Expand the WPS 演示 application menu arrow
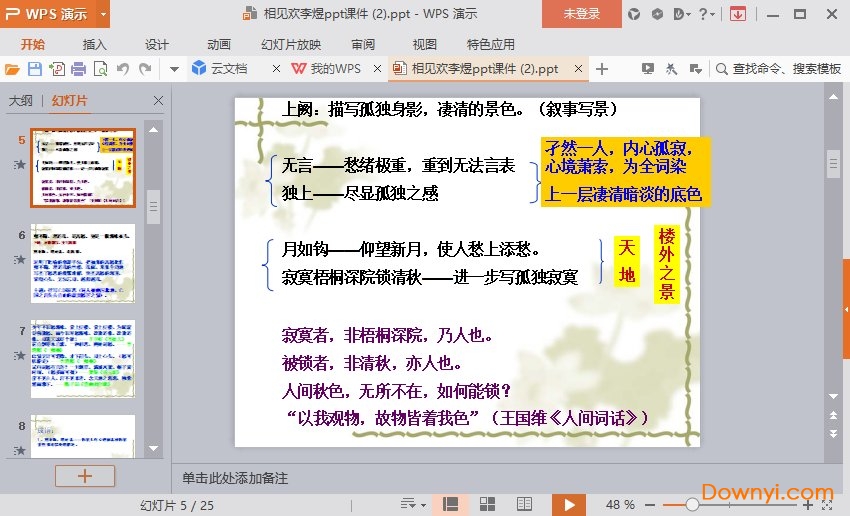 [104, 14]
